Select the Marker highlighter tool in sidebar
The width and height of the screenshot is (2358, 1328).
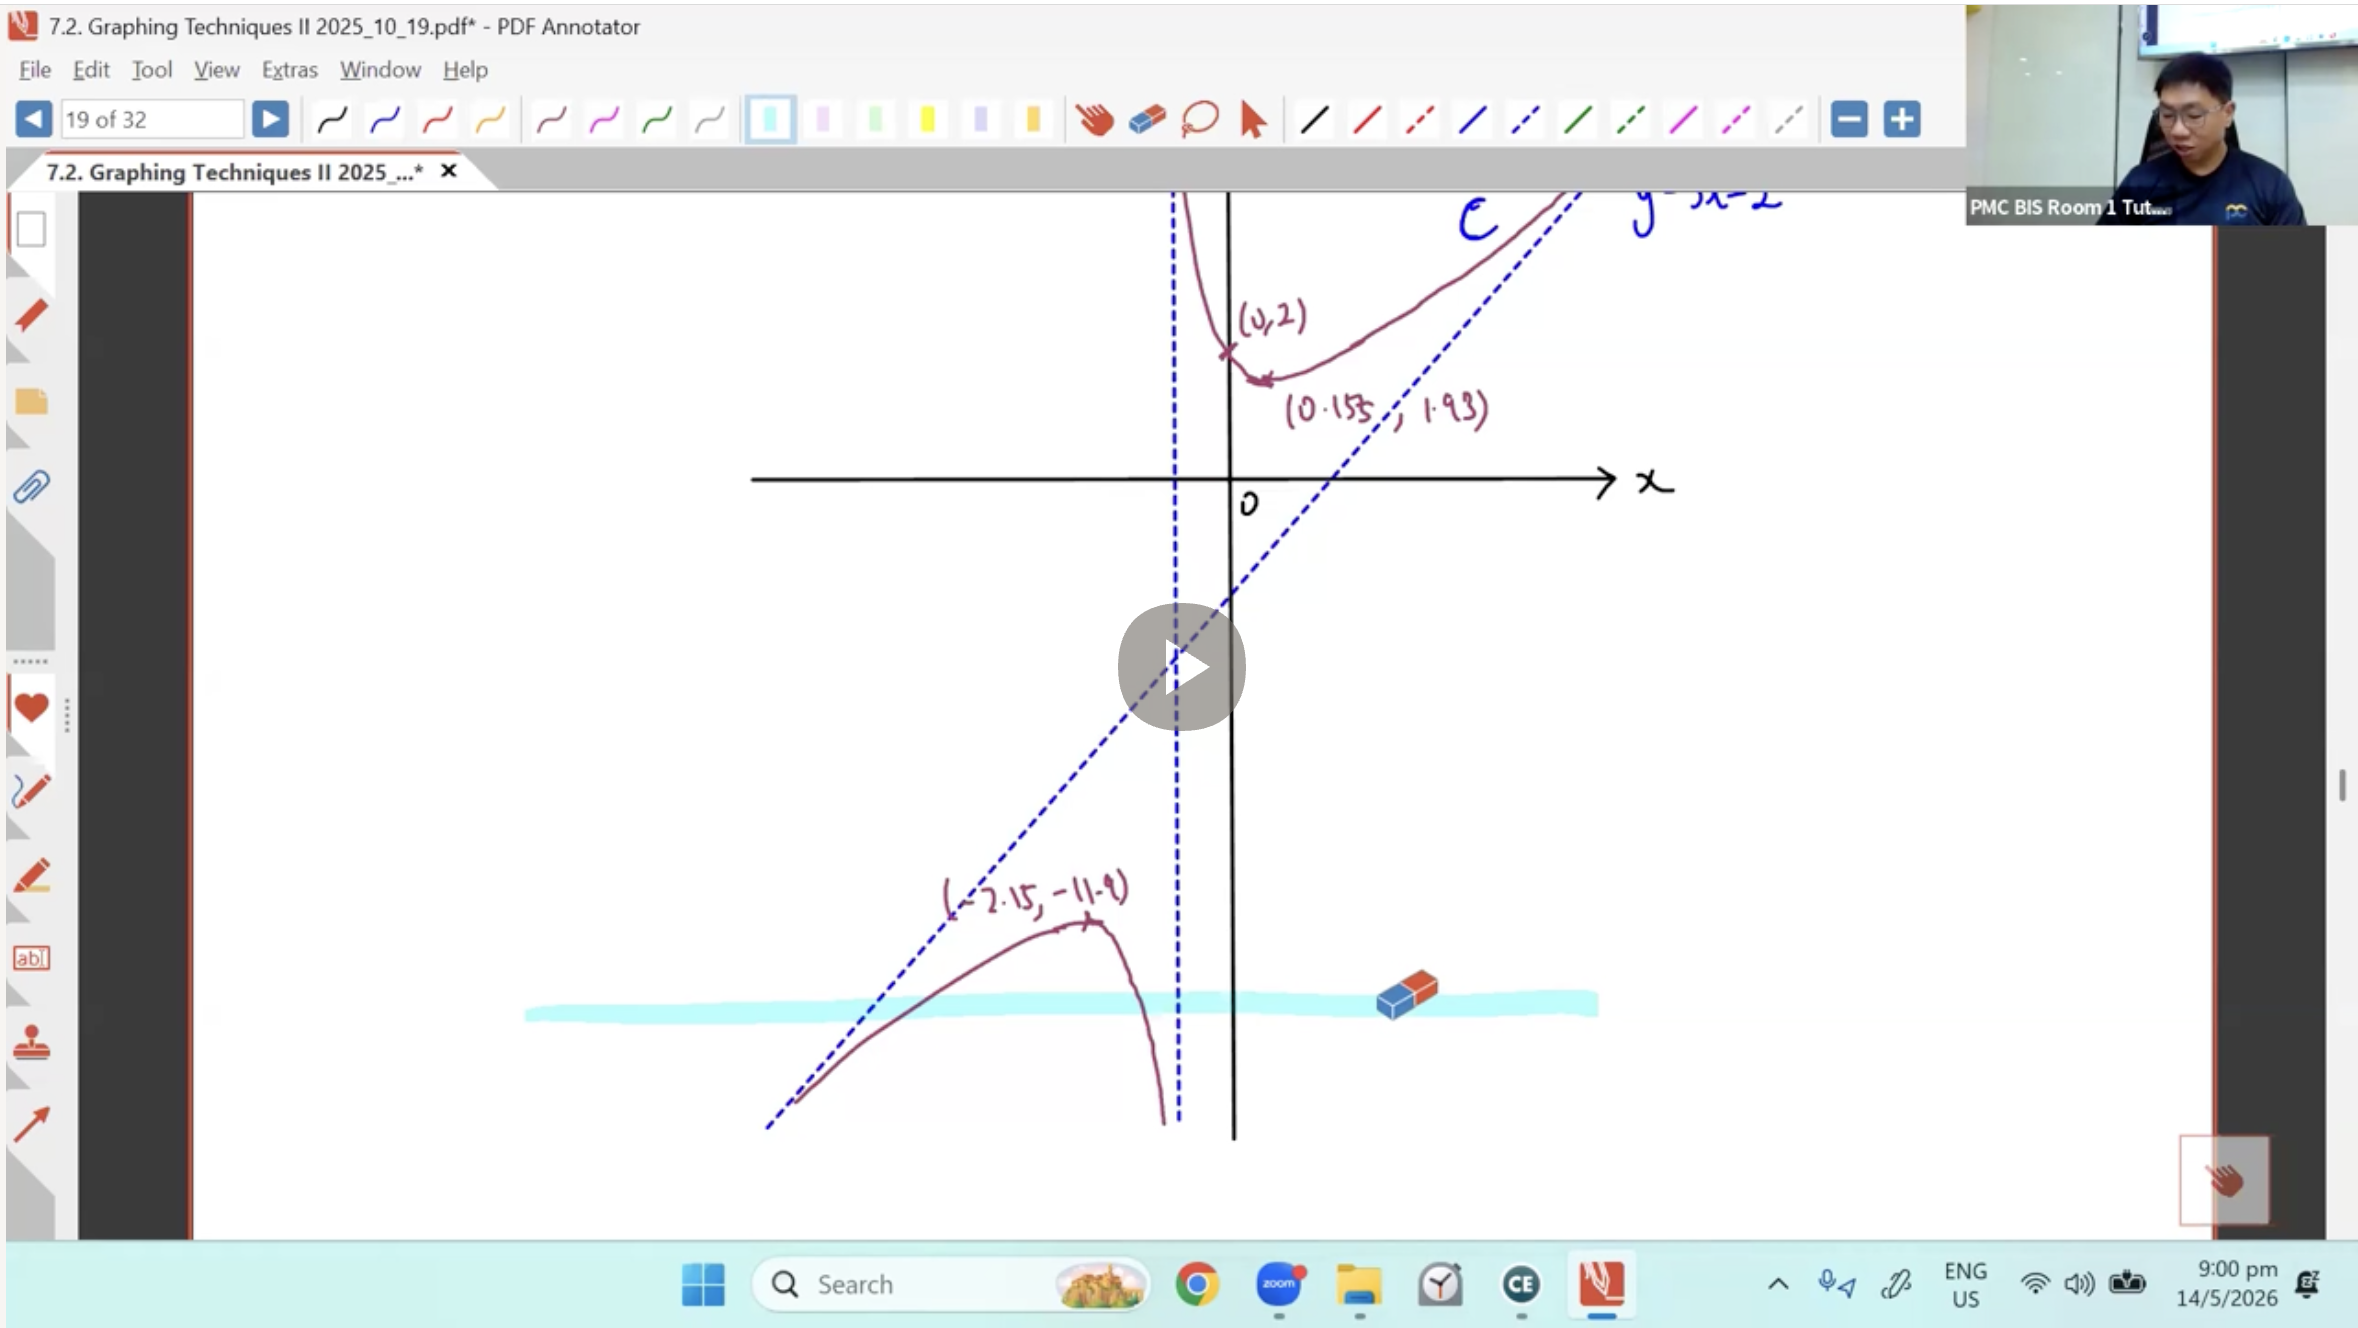[x=31, y=875]
